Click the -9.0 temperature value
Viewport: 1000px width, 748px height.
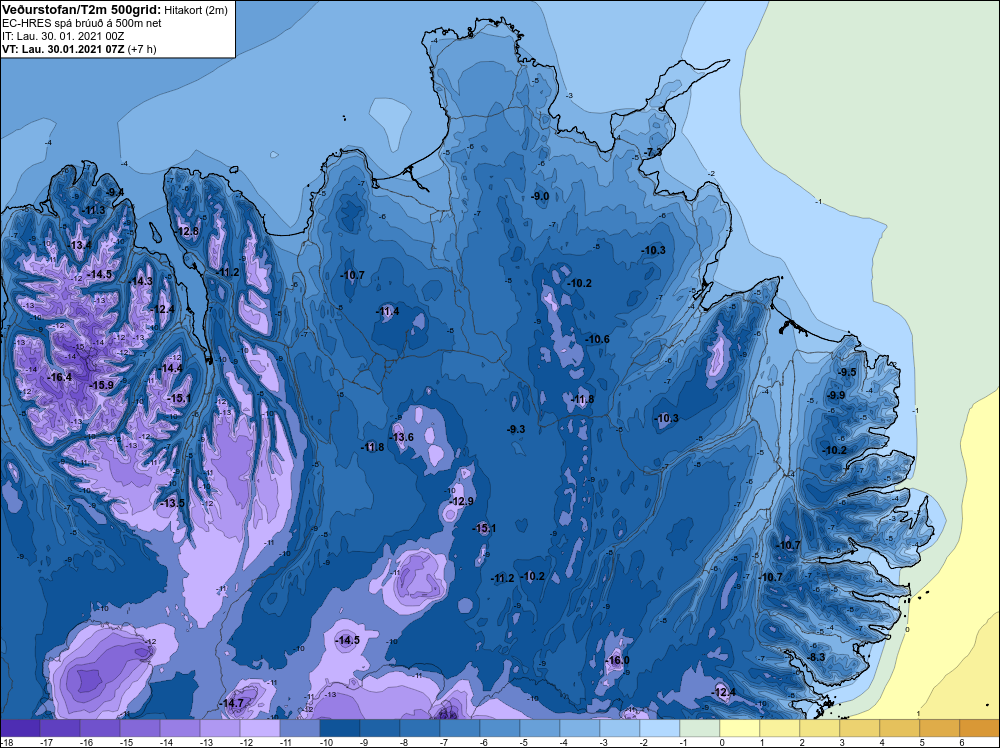540,196
